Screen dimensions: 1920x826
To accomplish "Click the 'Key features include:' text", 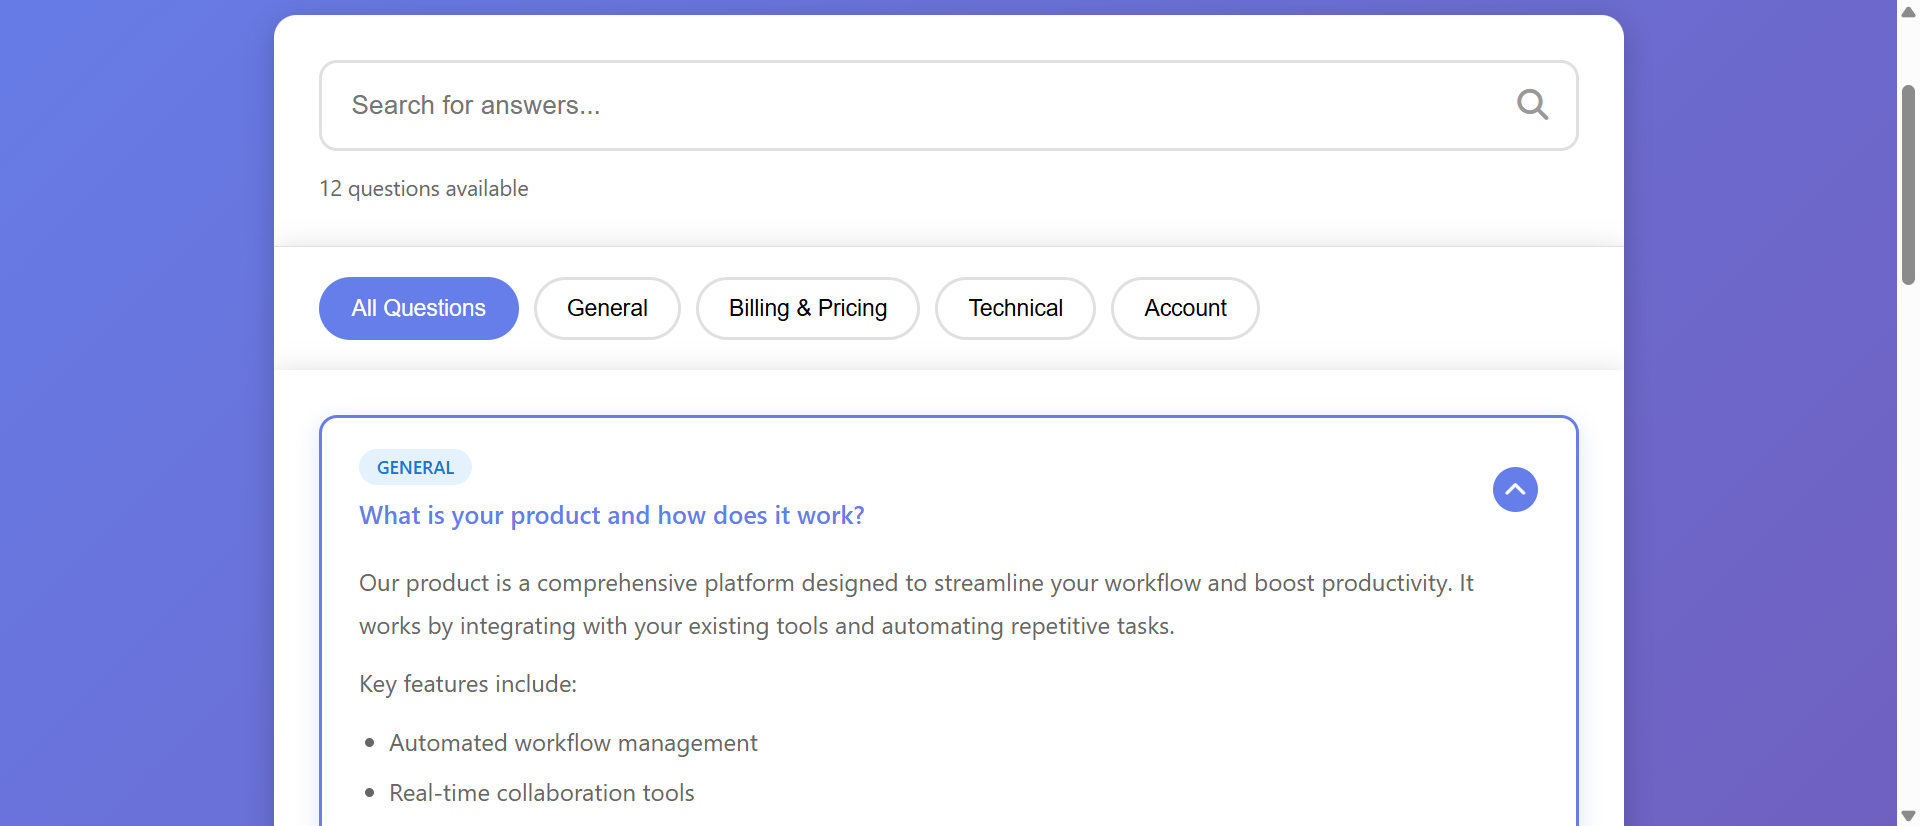I will point(468,684).
